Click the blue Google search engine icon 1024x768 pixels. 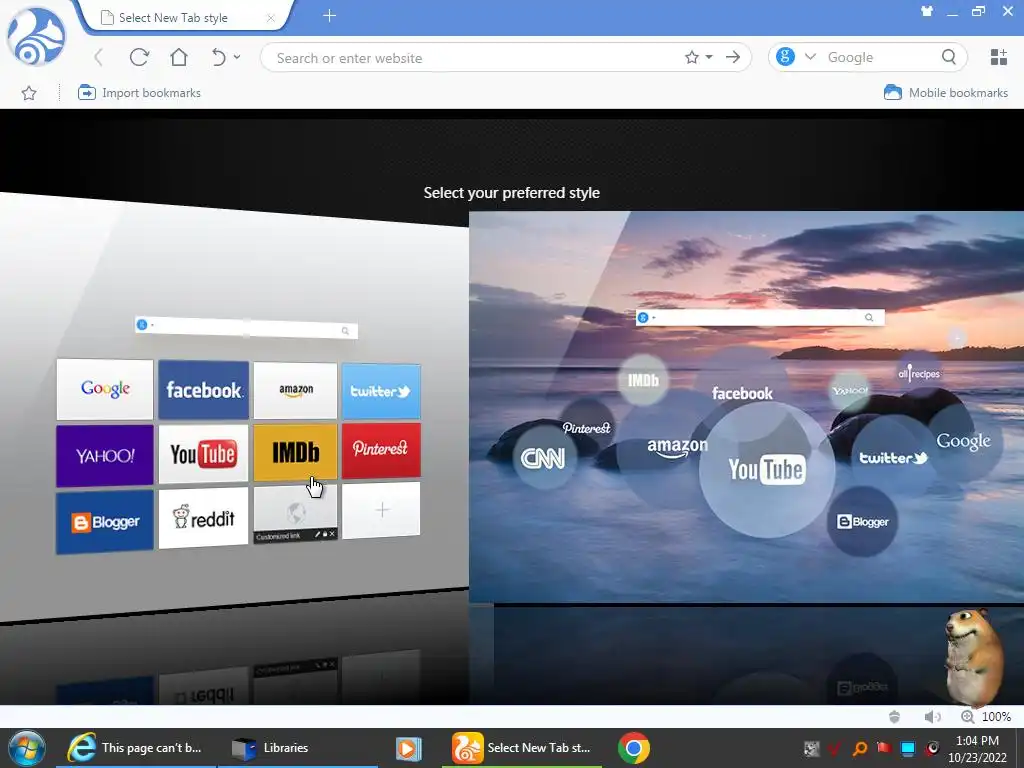[785, 57]
